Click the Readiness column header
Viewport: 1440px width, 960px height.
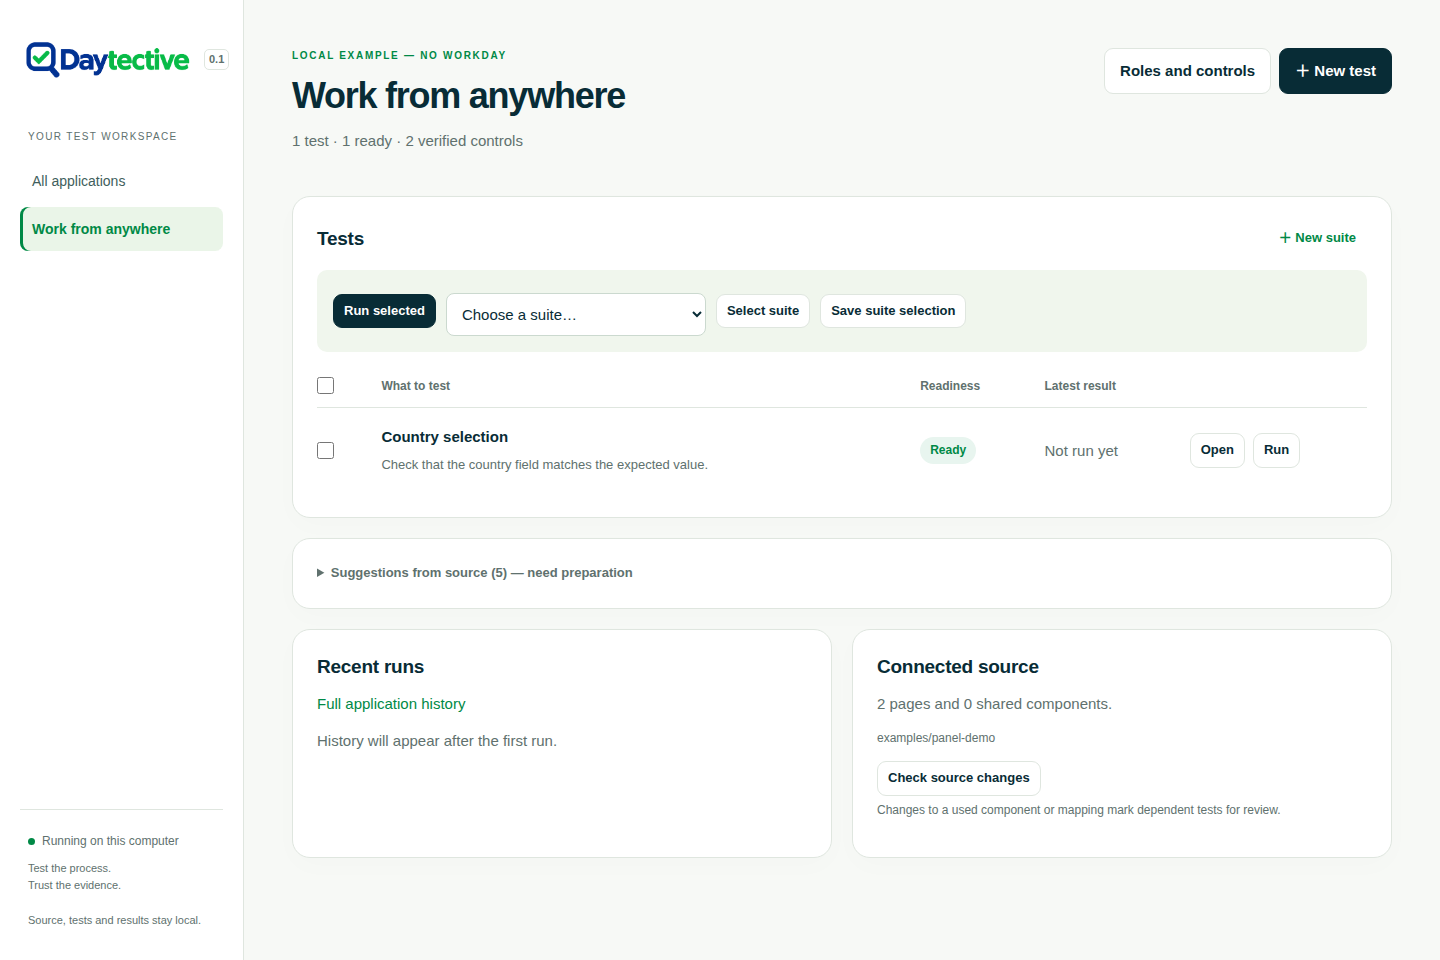point(950,386)
